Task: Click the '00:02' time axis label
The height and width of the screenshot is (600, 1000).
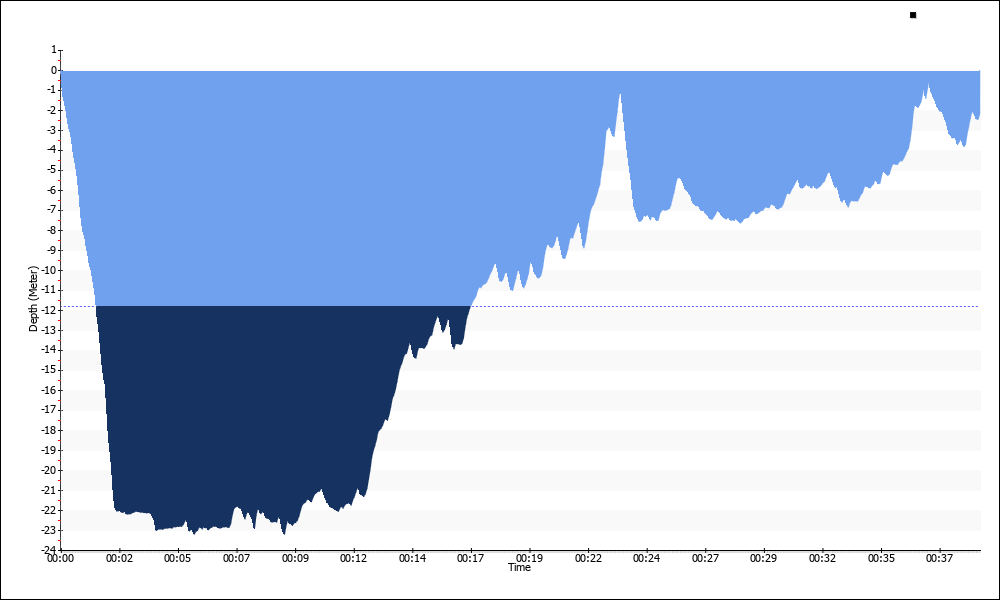Action: click(119, 559)
